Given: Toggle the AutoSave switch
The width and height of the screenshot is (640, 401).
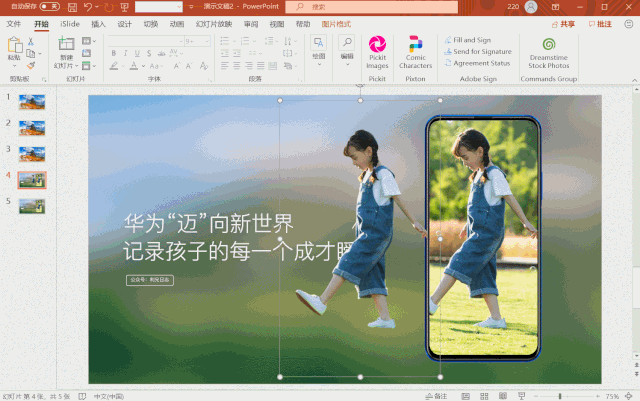Looking at the screenshot, I should [49, 7].
